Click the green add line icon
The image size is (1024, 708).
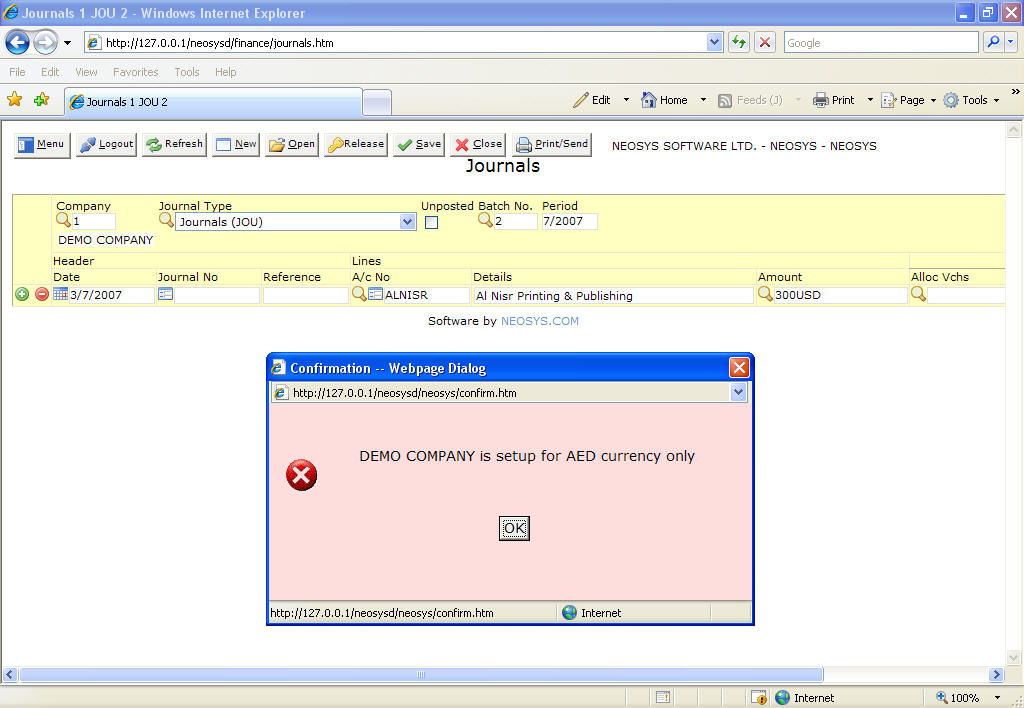tap(22, 295)
